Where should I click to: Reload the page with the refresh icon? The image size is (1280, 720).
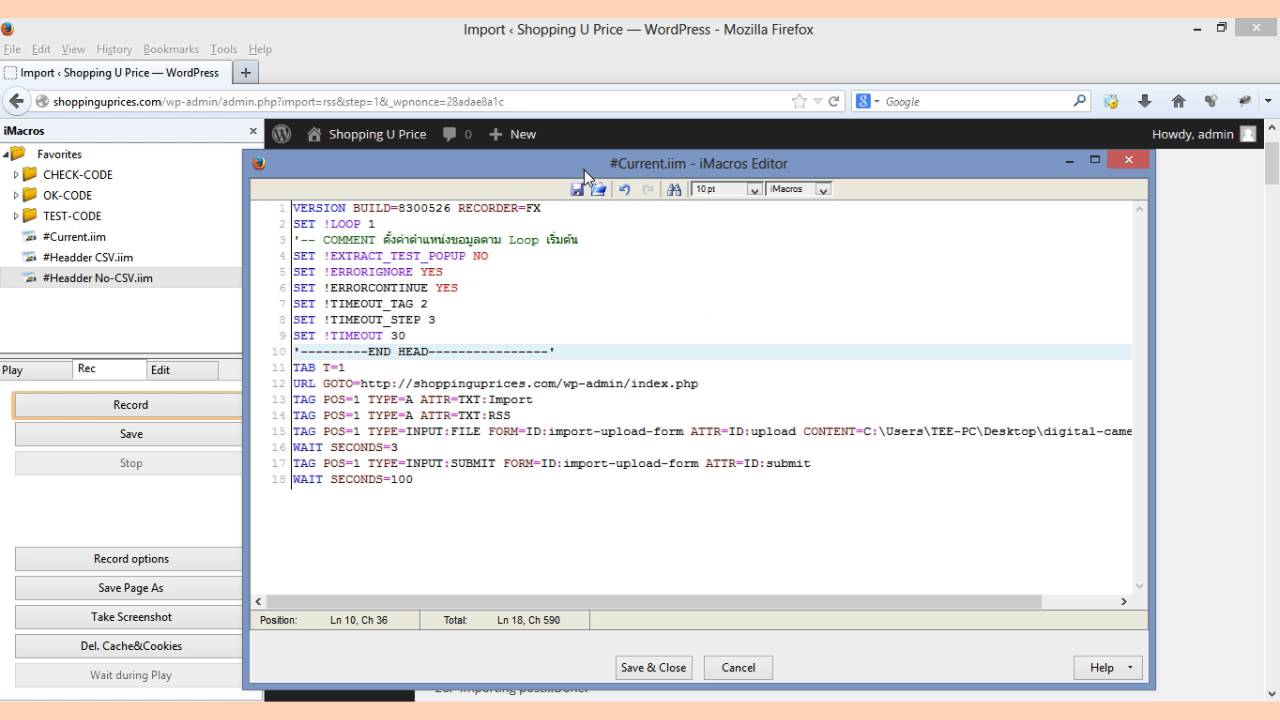tap(833, 101)
